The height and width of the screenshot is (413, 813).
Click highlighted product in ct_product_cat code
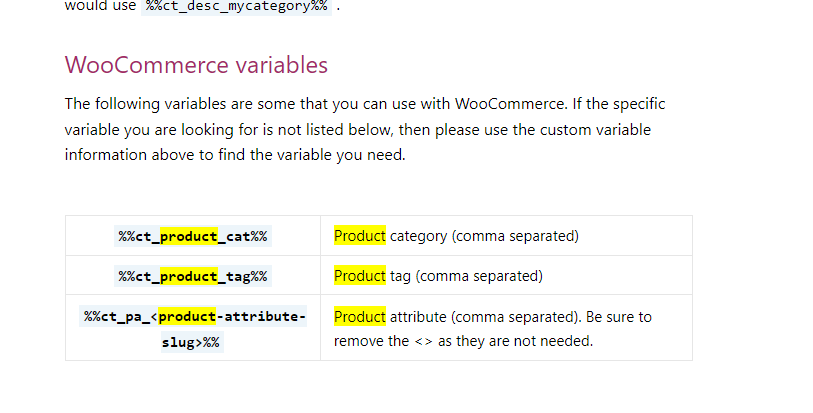click(x=189, y=236)
